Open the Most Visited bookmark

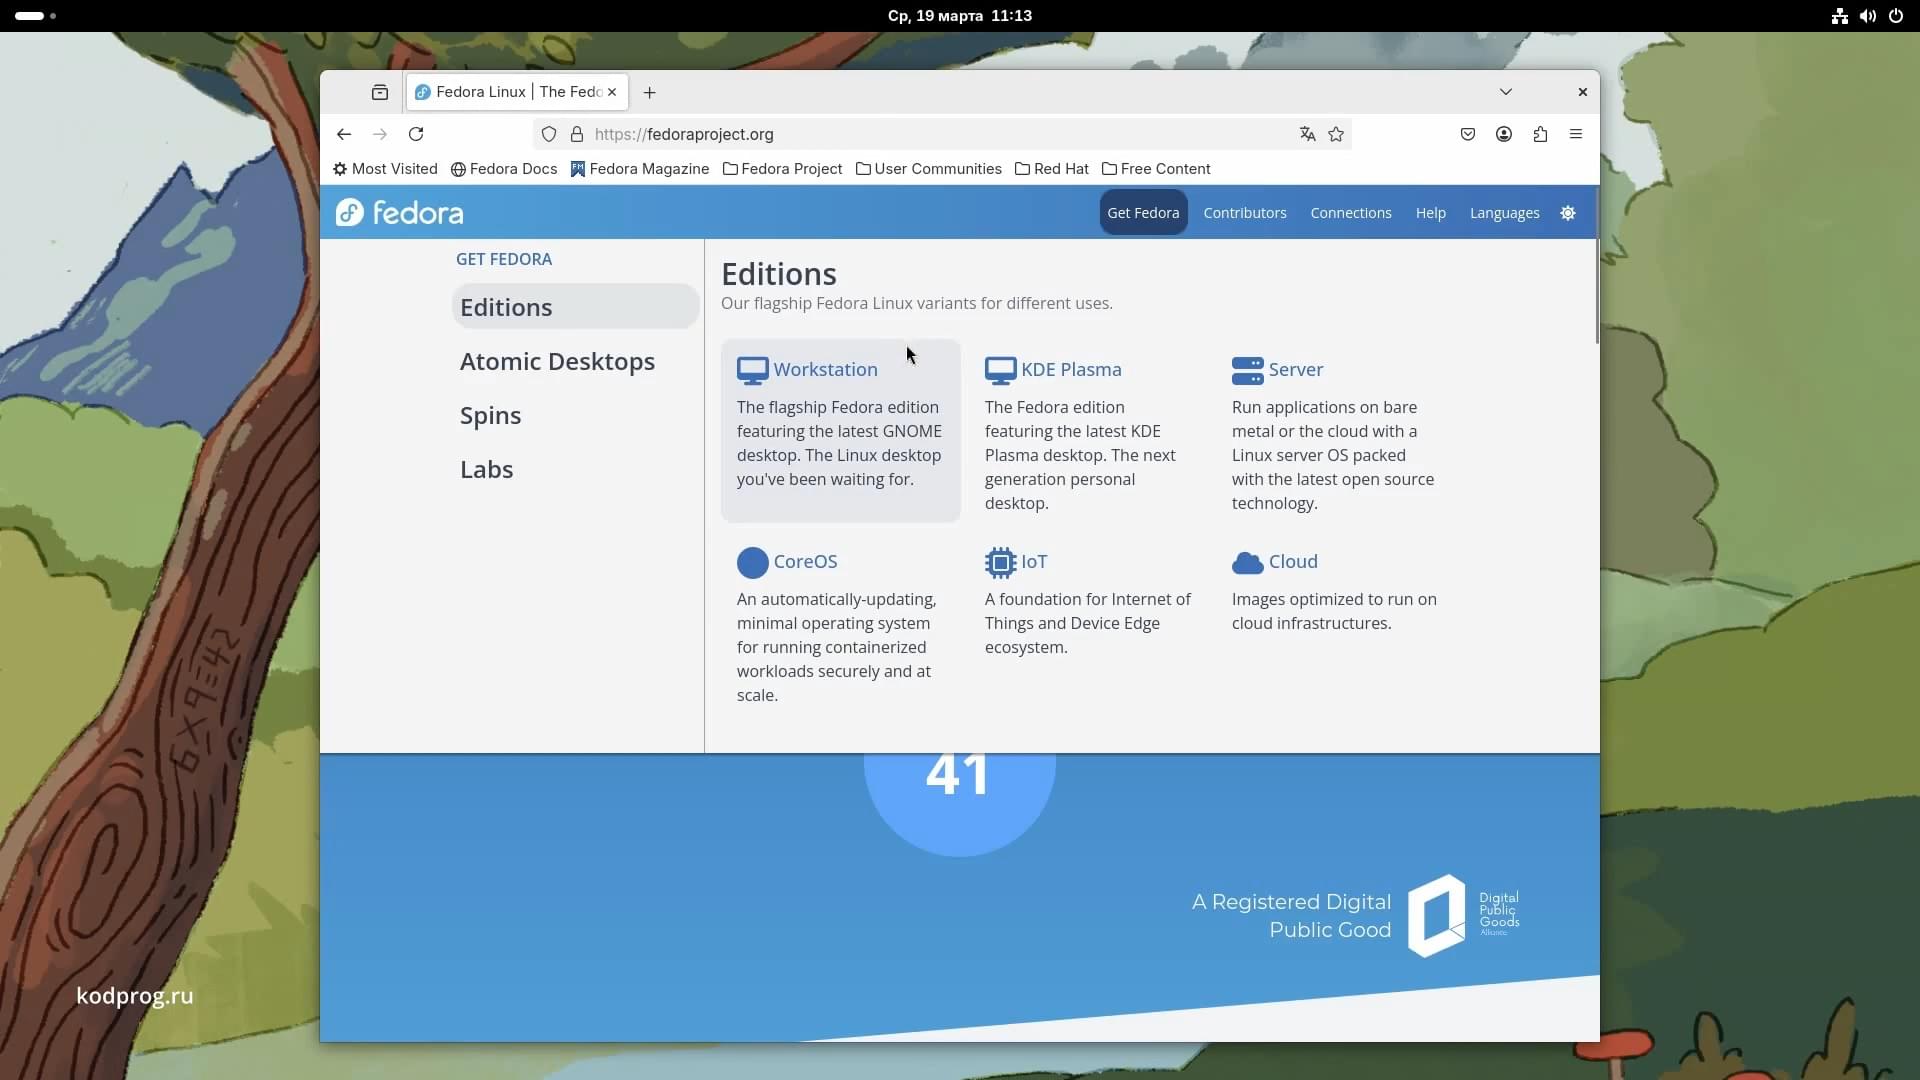pyautogui.click(x=385, y=169)
